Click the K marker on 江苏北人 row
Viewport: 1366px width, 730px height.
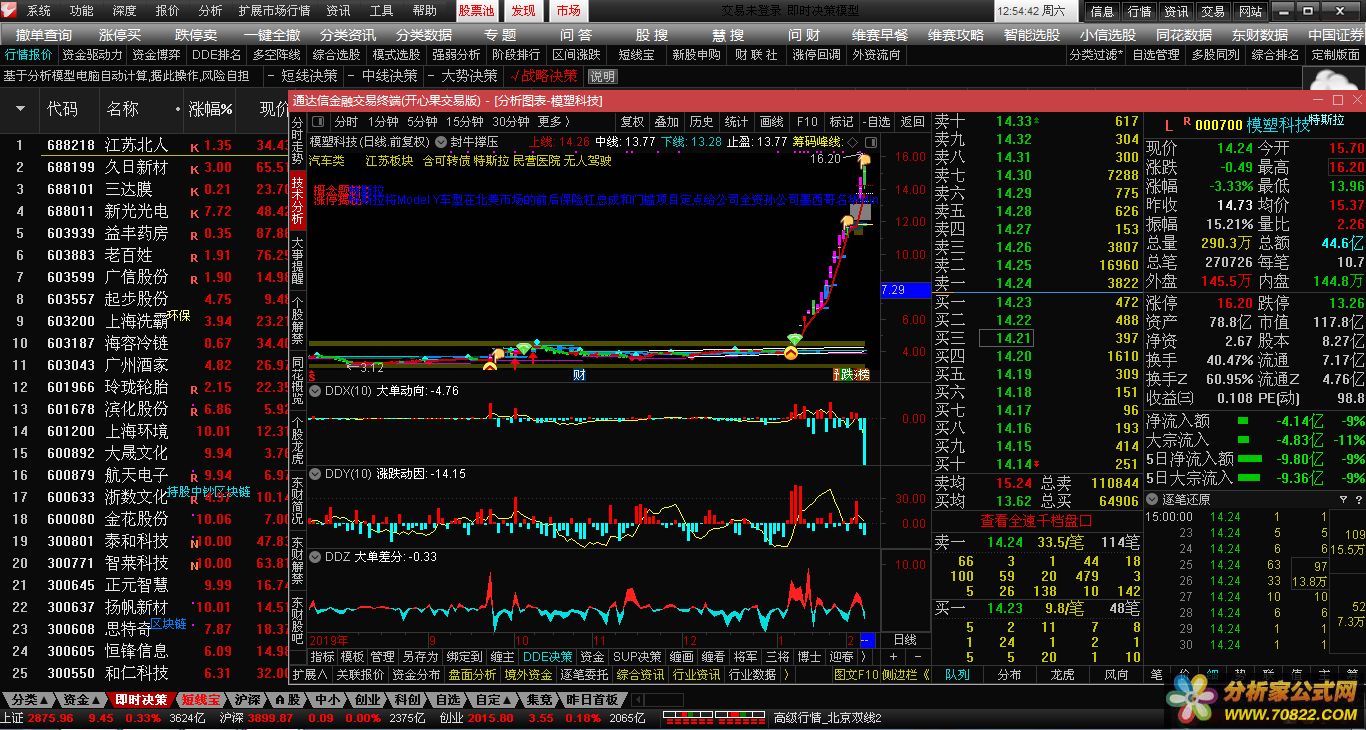click(194, 147)
